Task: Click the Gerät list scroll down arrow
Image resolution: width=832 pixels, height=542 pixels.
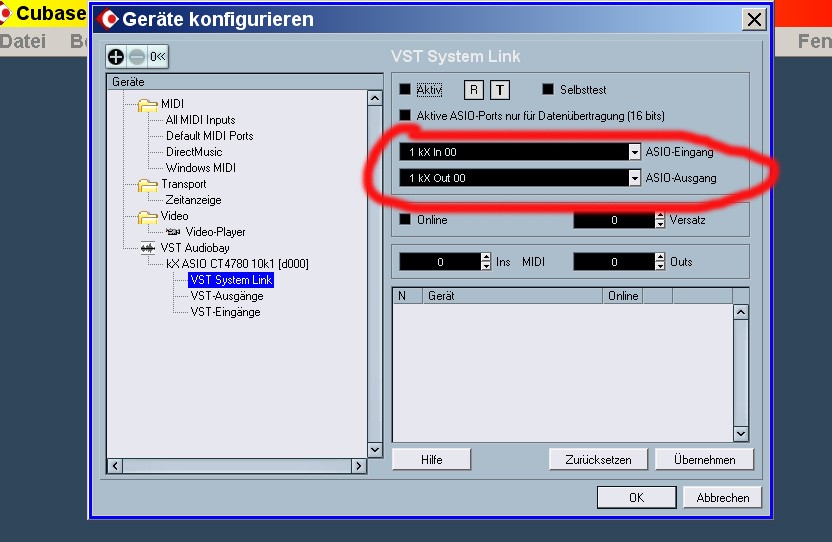Action: pos(741,434)
